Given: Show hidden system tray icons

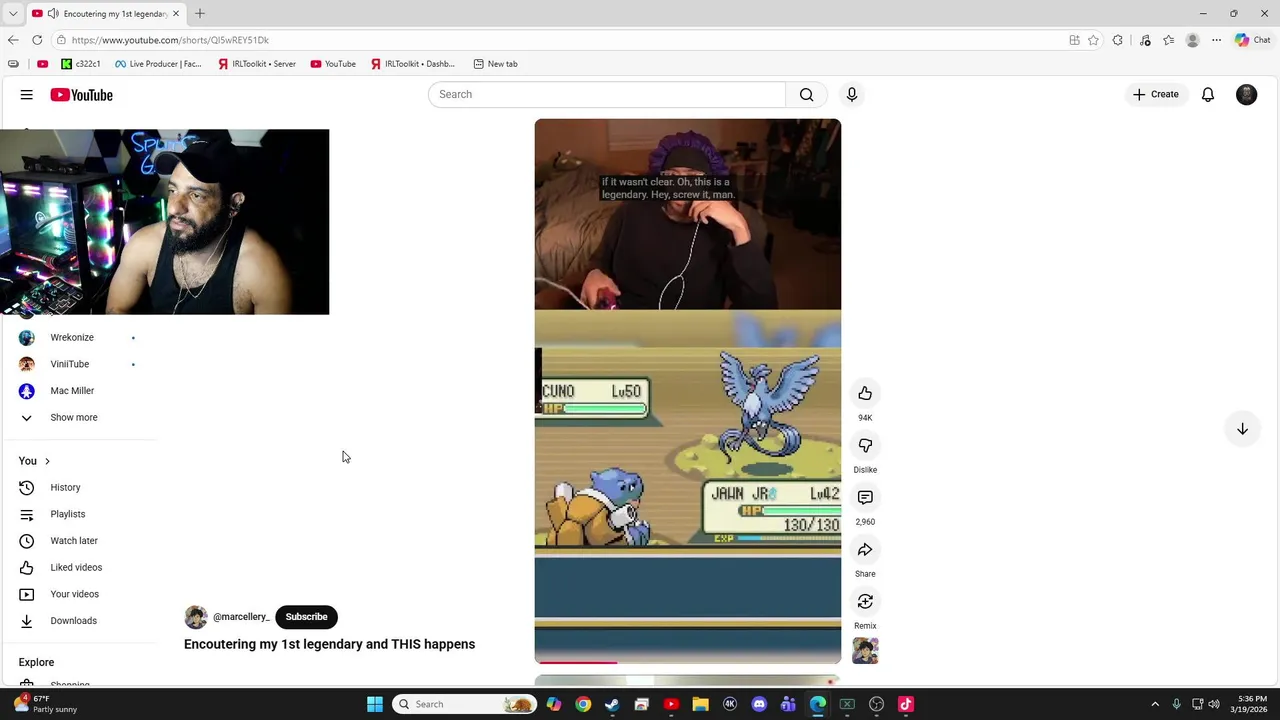Looking at the screenshot, I should pyautogui.click(x=1155, y=704).
